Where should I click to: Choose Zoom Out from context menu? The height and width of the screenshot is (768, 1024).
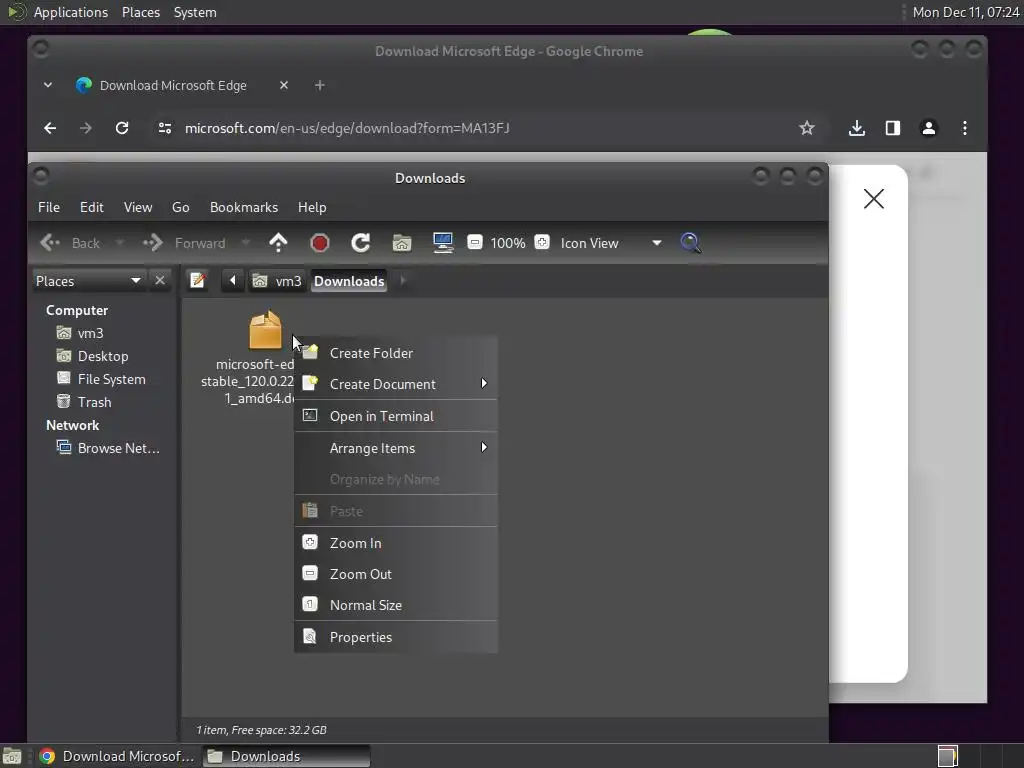396,574
